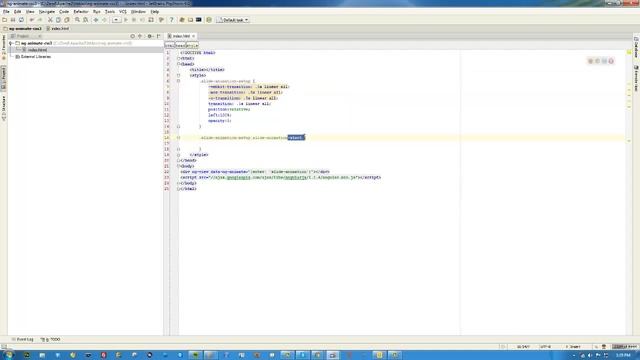Screen dimensions: 640x360
Task: Click Scroll from Source icon in Project panel
Action: tap(132, 36)
